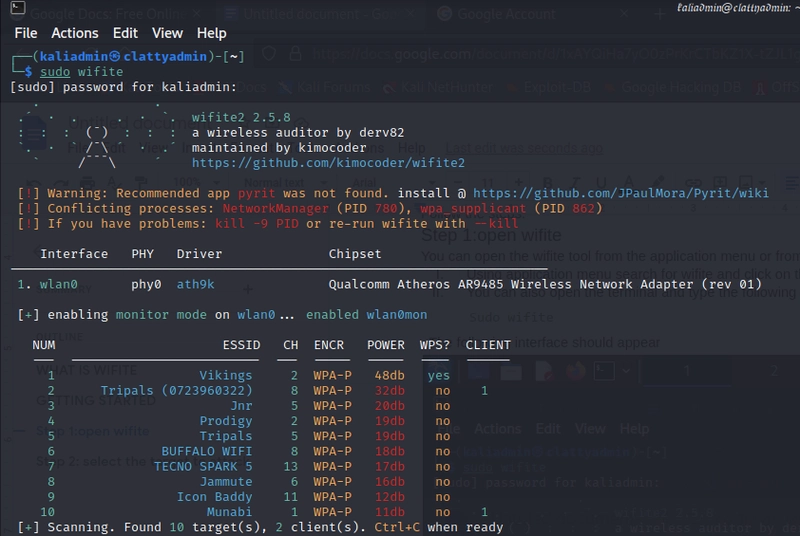This screenshot has height=536, width=800.
Task: Click the 'pyrit' warning word
Action: coord(256,193)
